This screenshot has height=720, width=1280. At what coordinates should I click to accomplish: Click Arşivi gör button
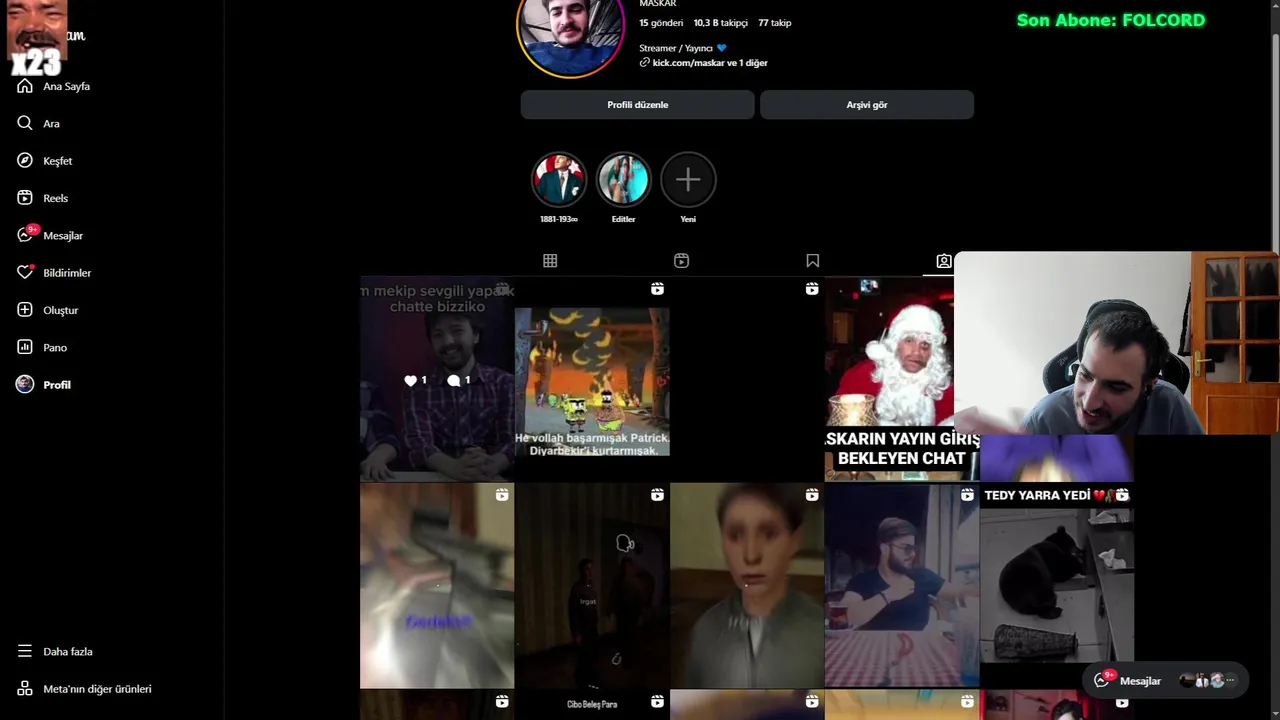(867, 105)
